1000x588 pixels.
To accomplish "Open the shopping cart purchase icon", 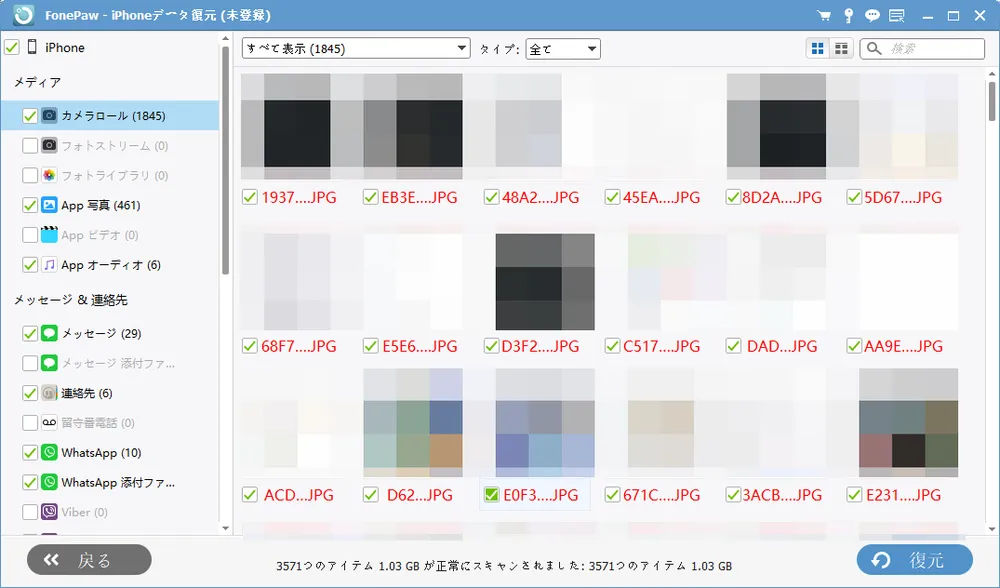I will [824, 15].
